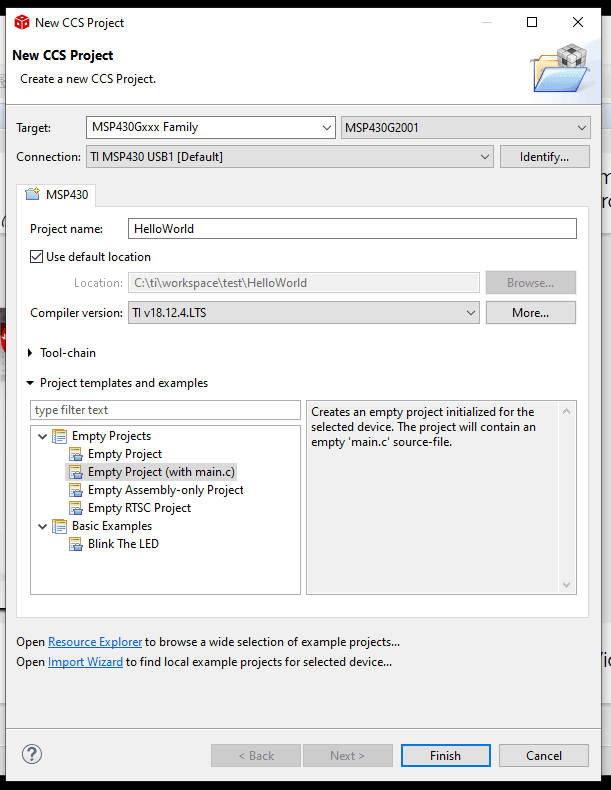
Task: Click the help question mark icon
Action: (x=32, y=754)
